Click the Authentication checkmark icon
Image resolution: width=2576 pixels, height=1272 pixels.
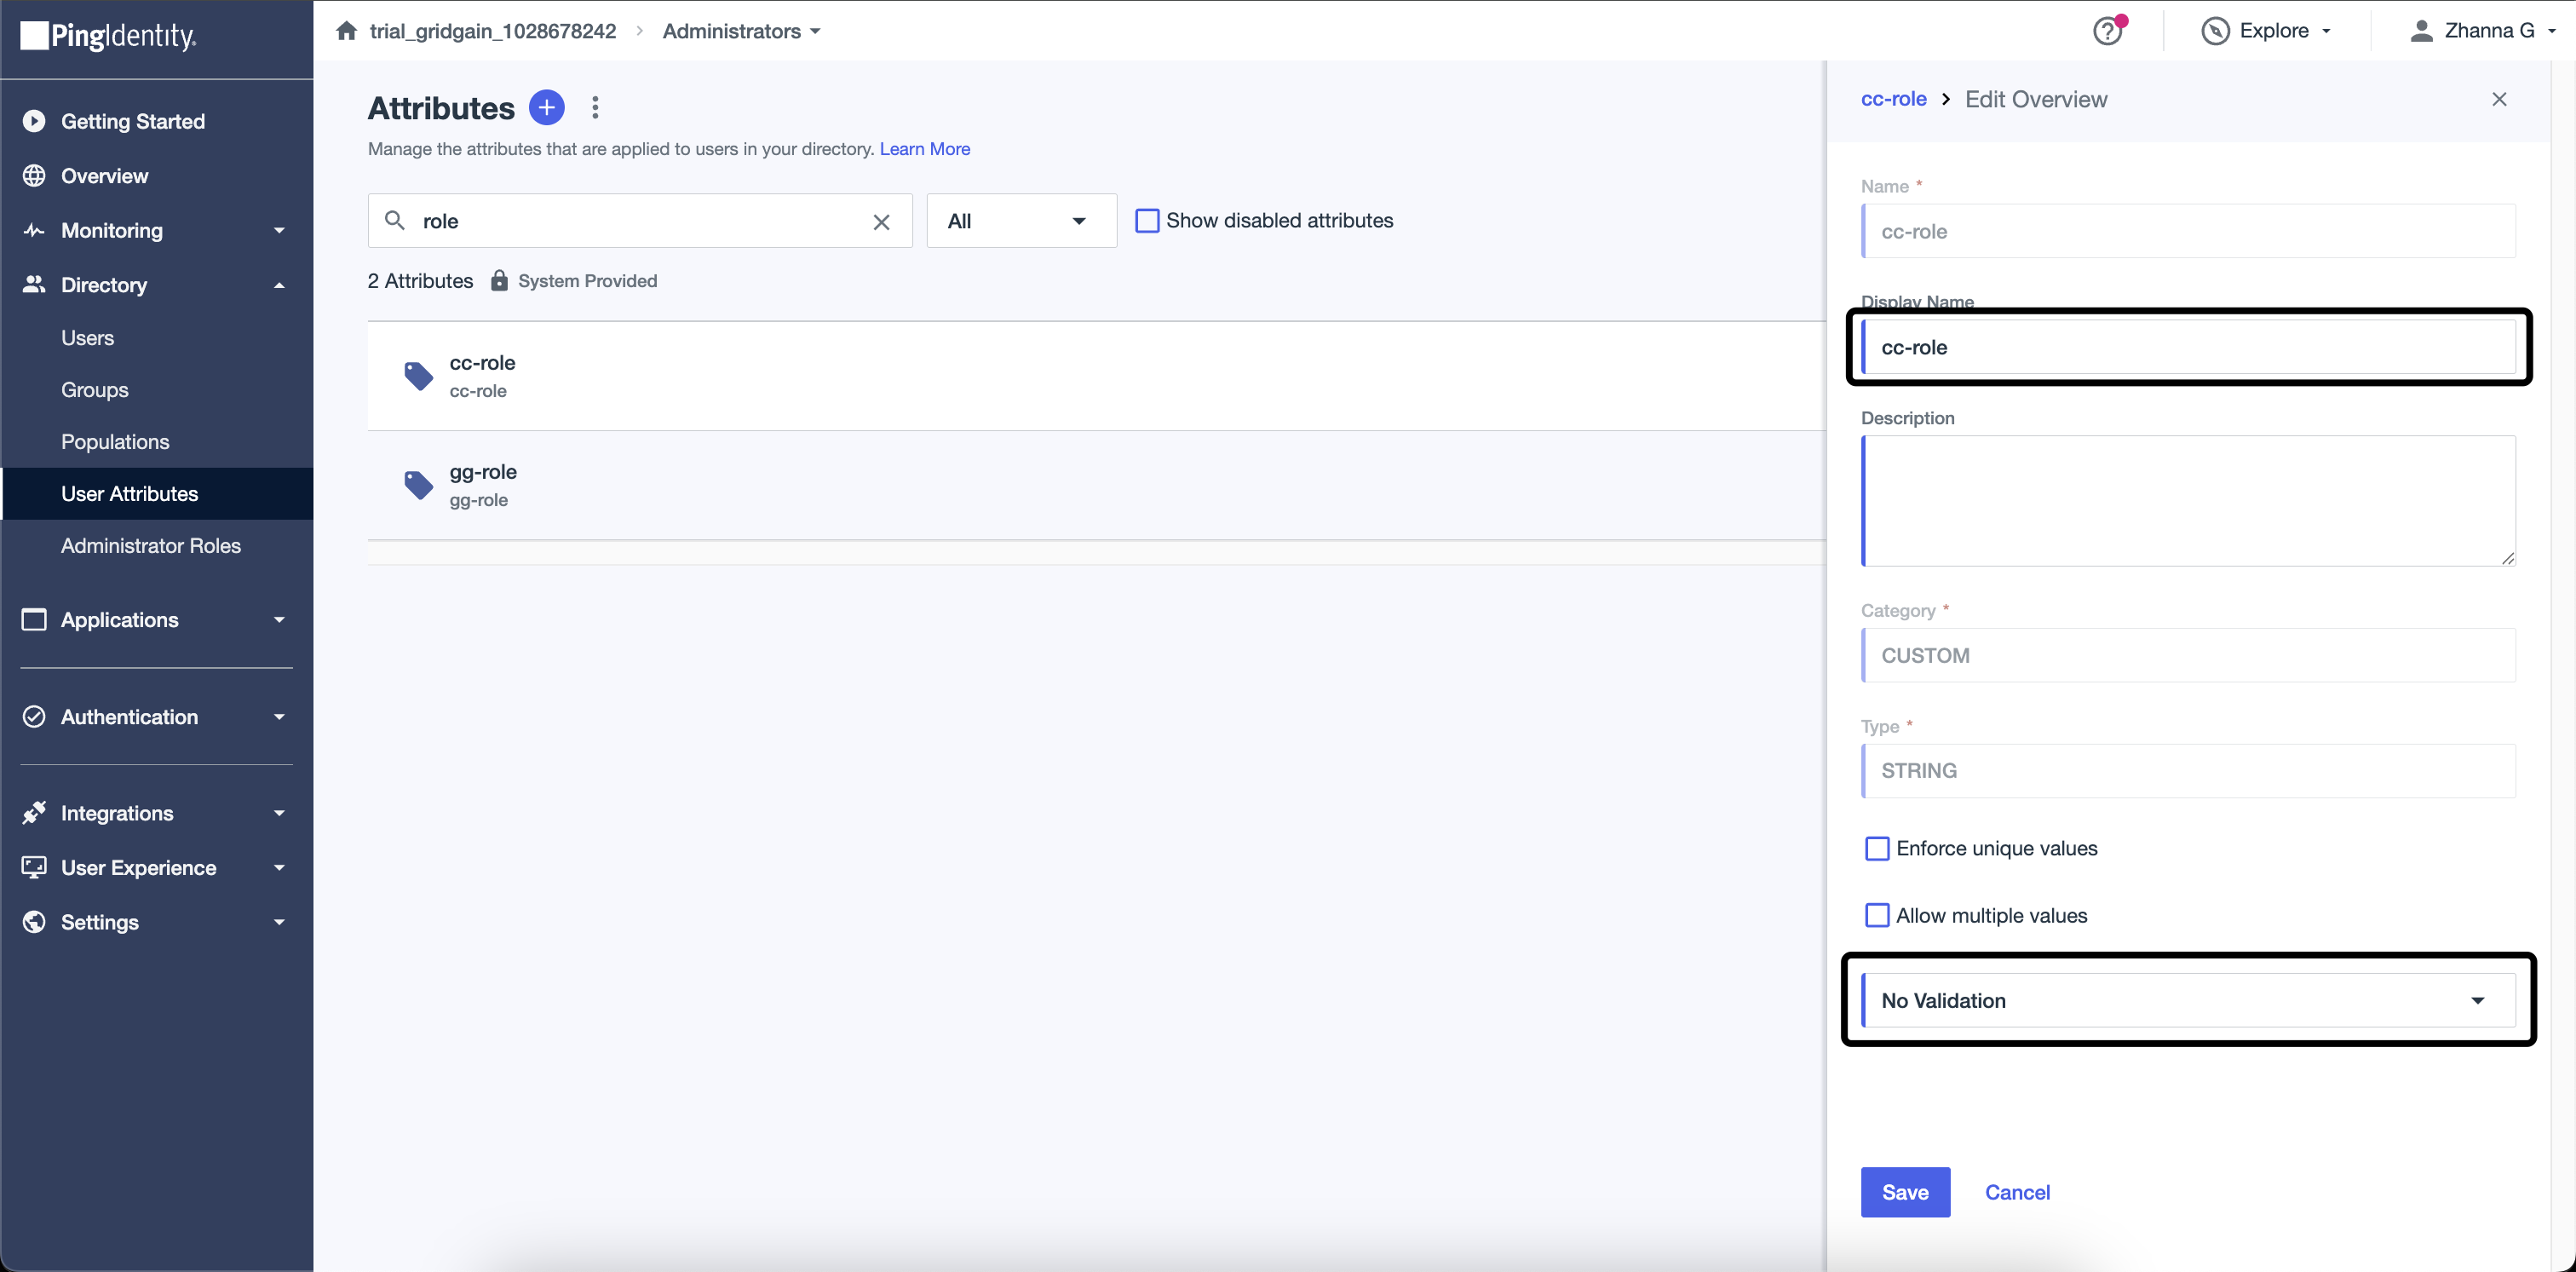pos(34,716)
